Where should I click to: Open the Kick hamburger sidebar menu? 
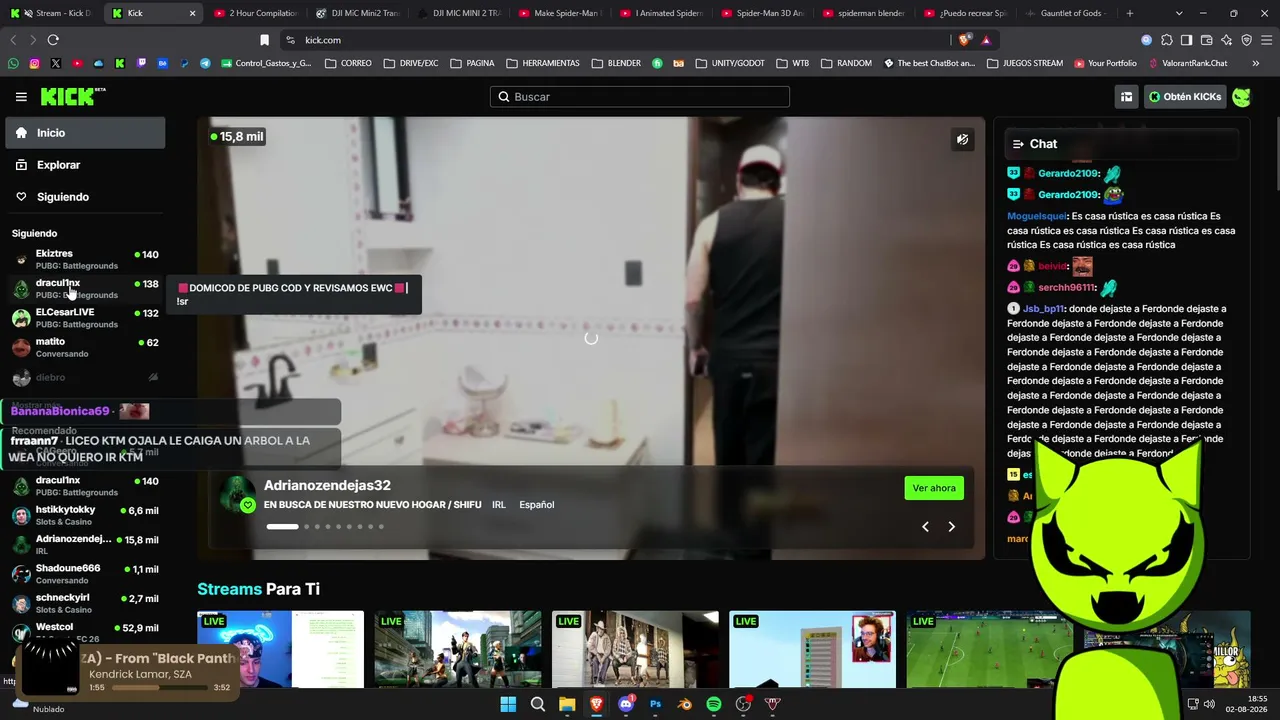pos(21,97)
